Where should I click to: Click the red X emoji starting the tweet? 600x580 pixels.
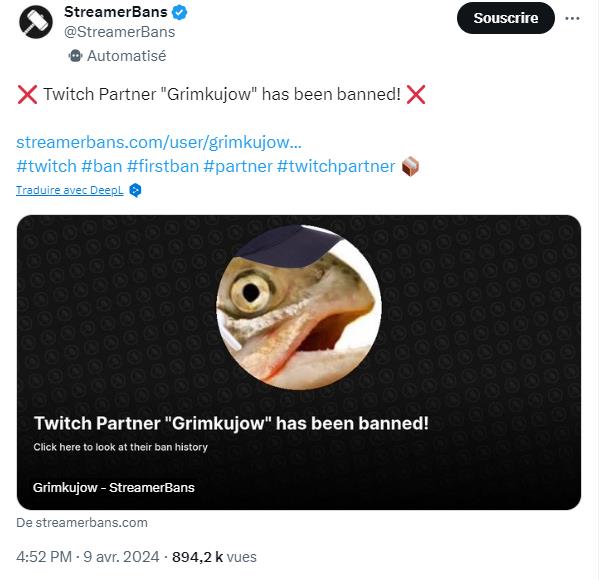coord(28,95)
